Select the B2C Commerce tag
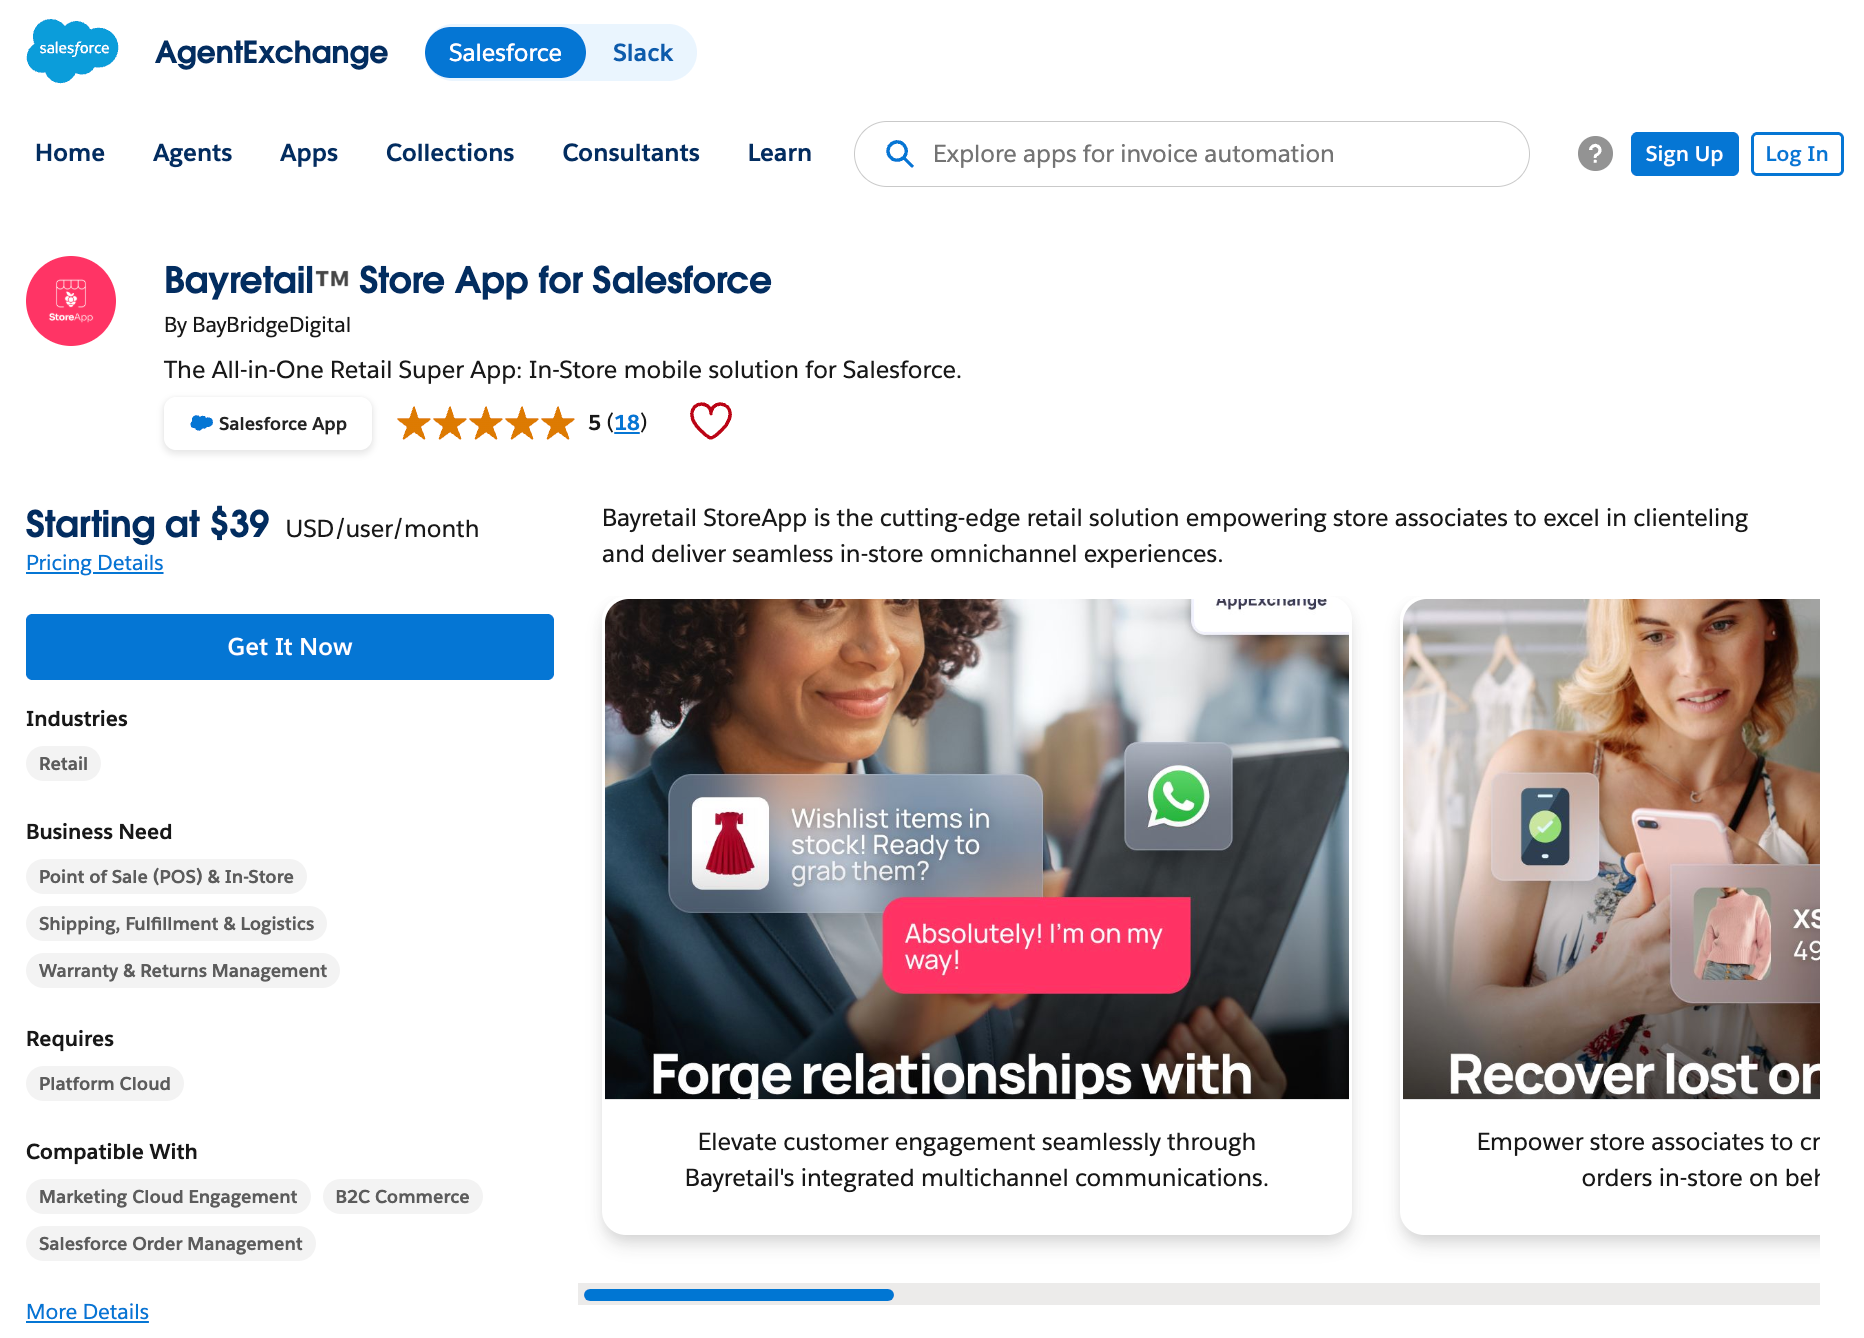Image resolution: width=1864 pixels, height=1338 pixels. [402, 1197]
